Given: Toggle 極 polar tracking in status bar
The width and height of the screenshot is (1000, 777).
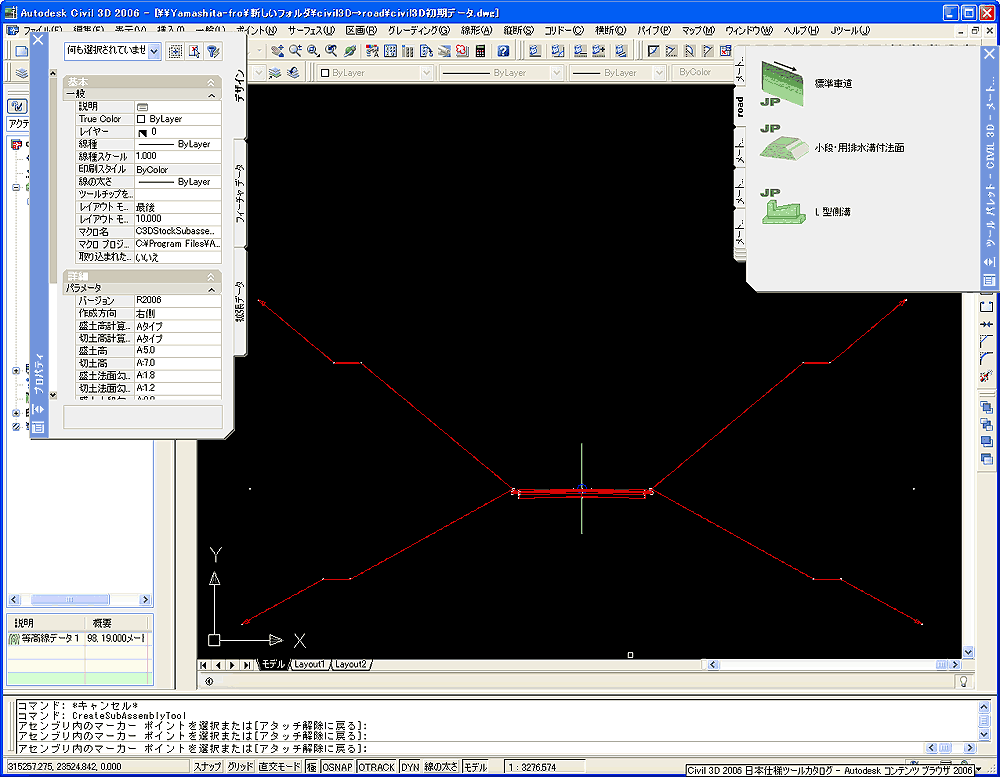Looking at the screenshot, I should click(x=311, y=767).
